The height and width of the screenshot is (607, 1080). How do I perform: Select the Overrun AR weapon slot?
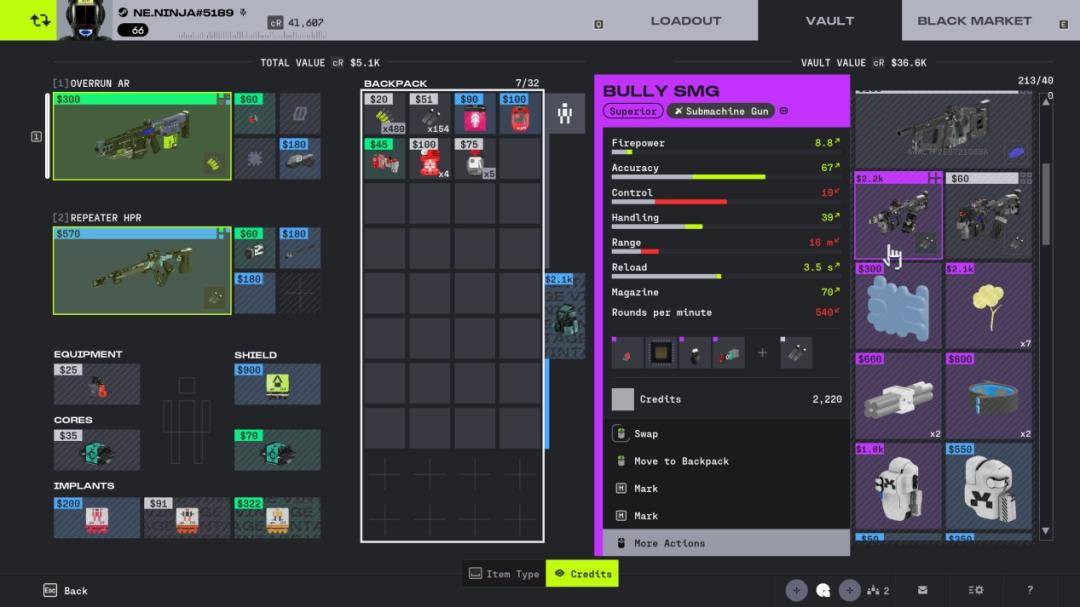coord(141,137)
